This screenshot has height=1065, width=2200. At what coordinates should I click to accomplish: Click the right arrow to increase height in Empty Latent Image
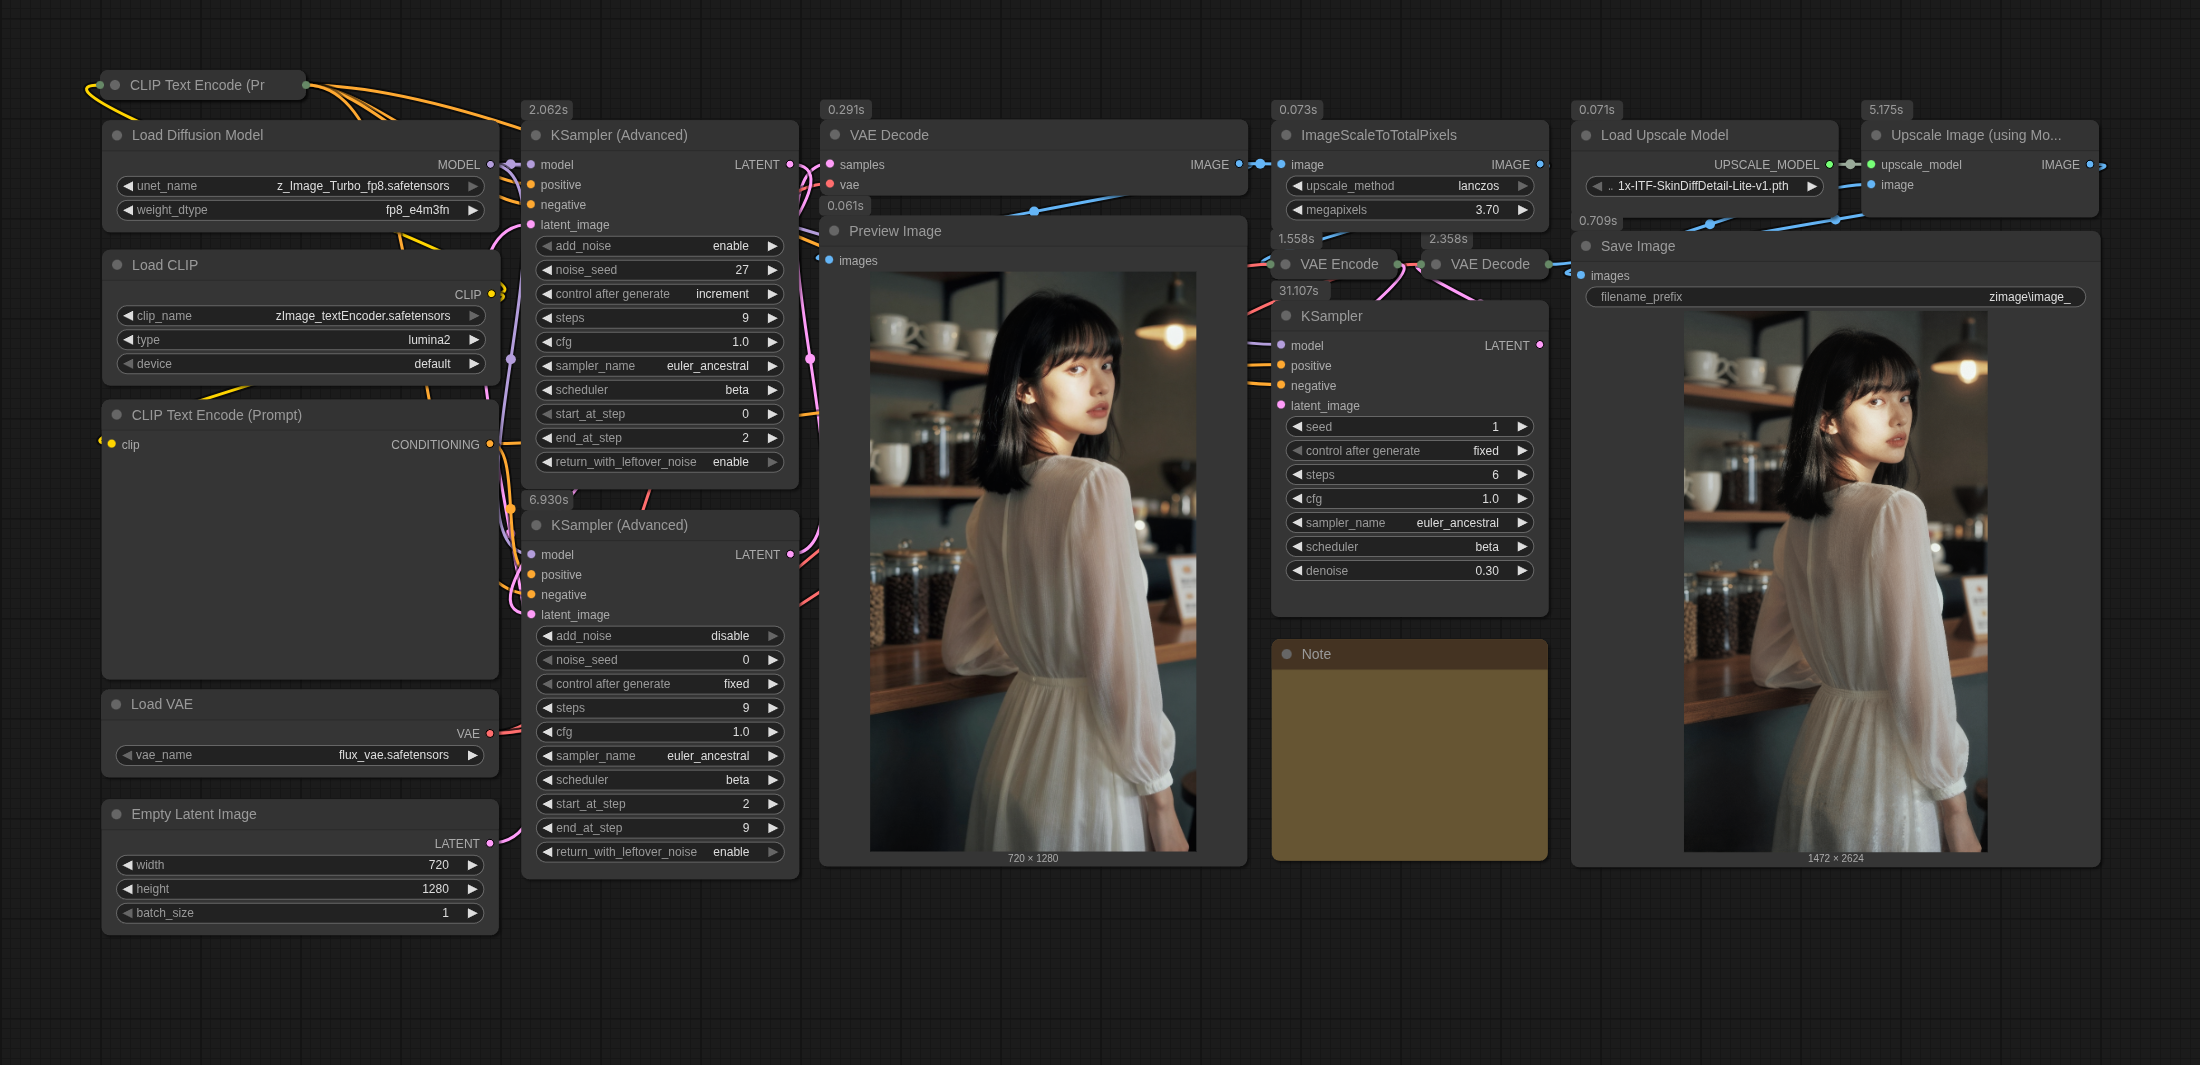[472, 889]
